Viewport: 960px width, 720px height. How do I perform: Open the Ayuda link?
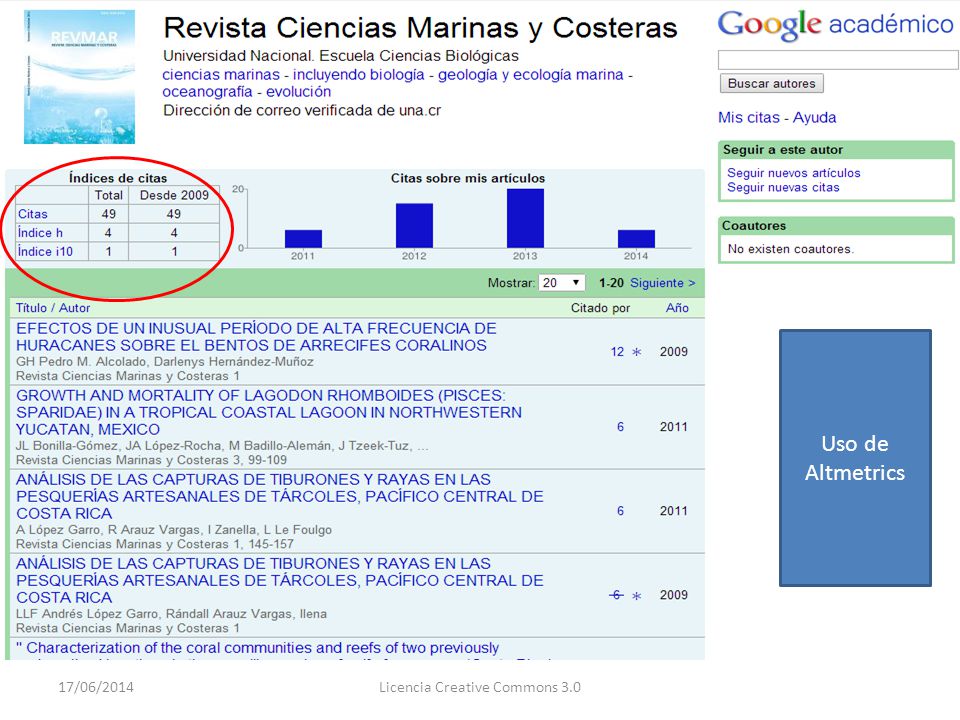814,118
